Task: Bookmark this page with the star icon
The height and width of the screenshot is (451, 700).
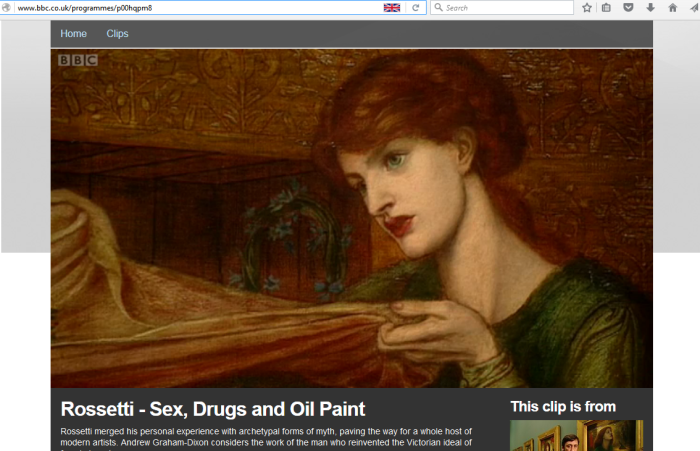Action: tap(587, 8)
